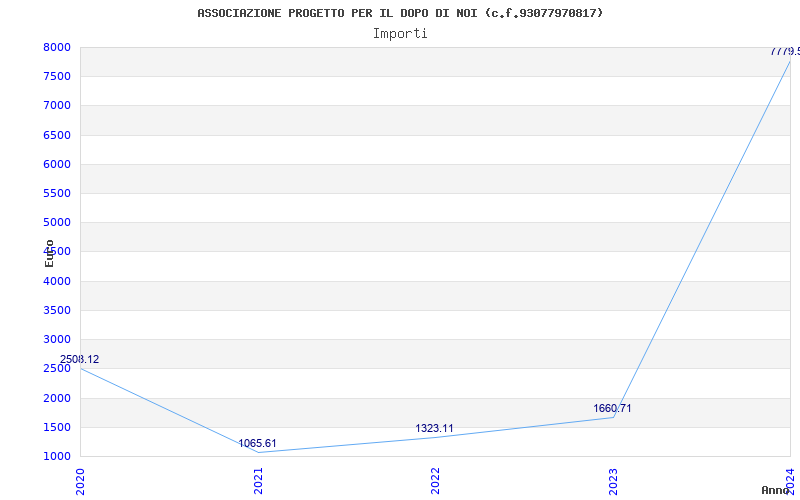
Task: Click the 6000 y-axis value
Action: pos(57,164)
